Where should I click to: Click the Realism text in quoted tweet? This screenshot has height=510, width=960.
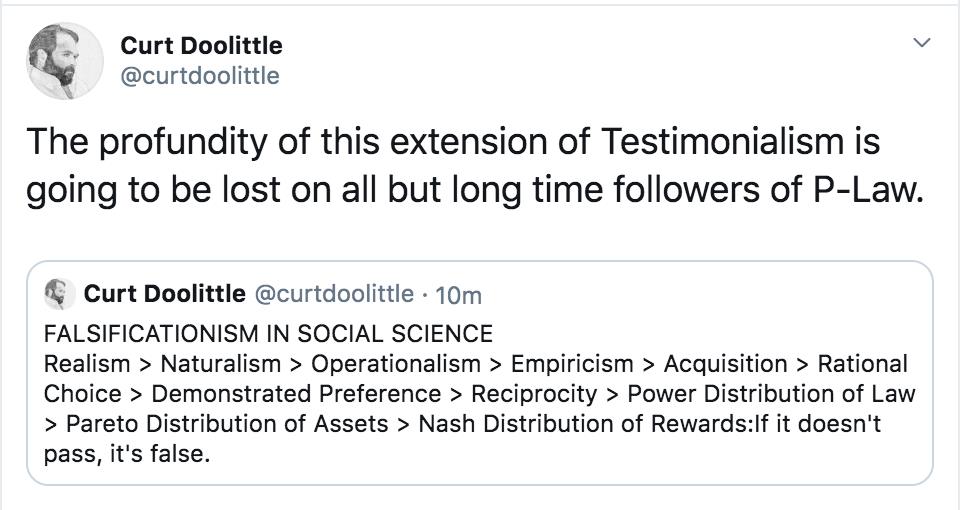click(87, 363)
